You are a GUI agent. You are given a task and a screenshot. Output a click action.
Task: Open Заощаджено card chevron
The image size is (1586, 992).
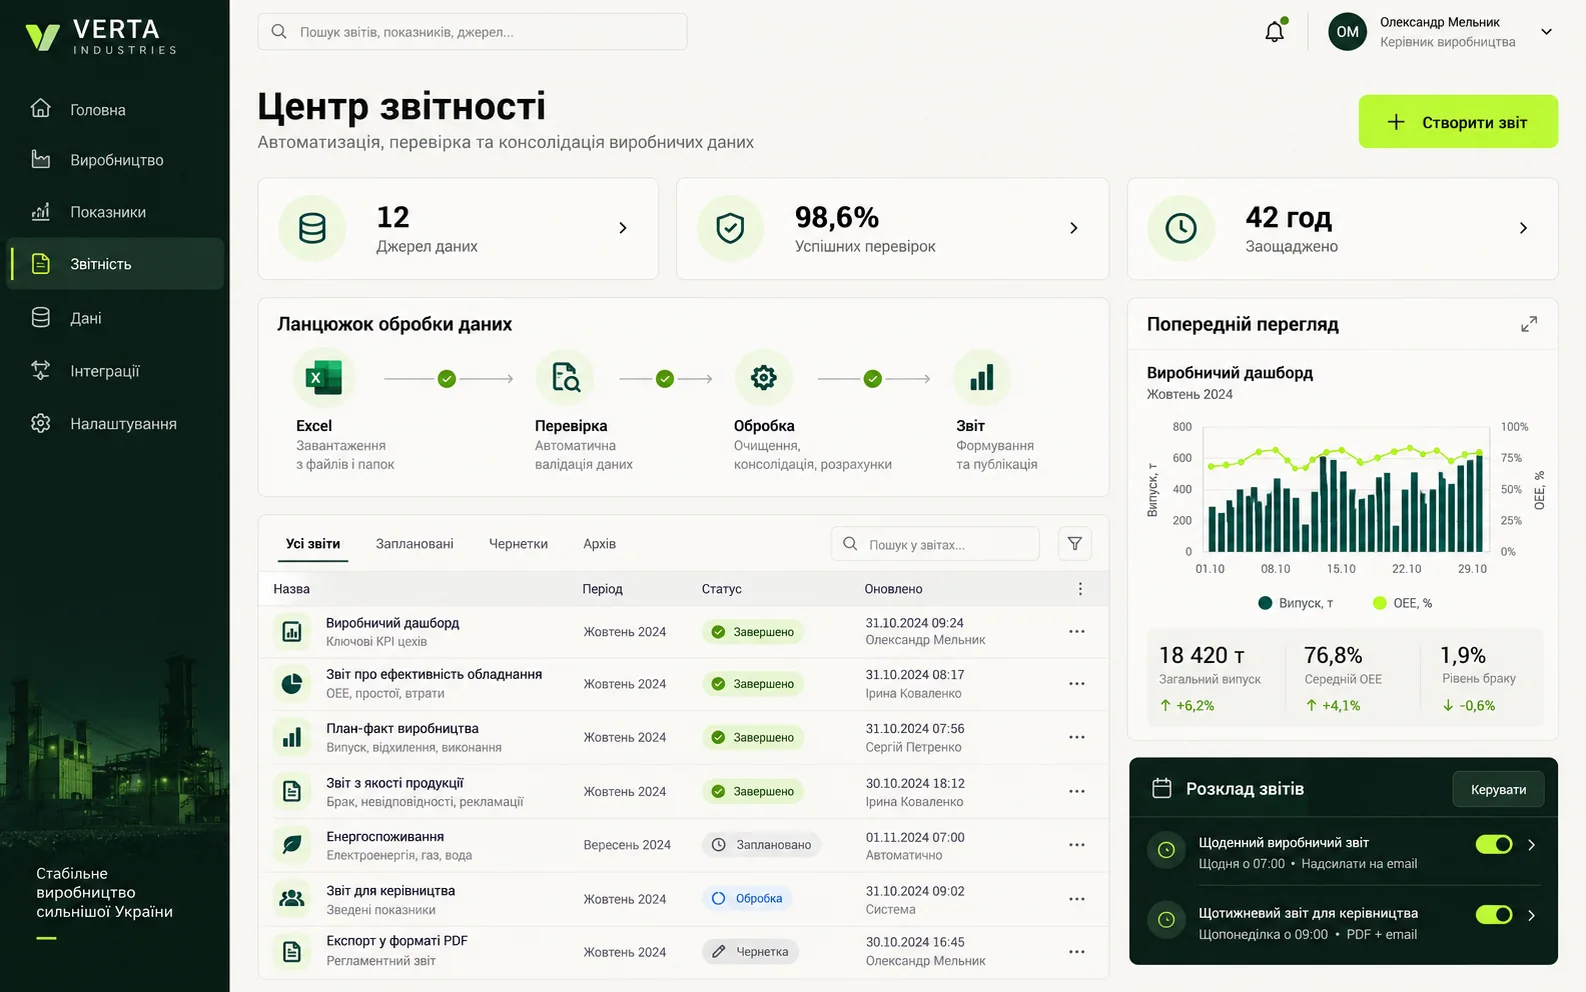tap(1523, 228)
